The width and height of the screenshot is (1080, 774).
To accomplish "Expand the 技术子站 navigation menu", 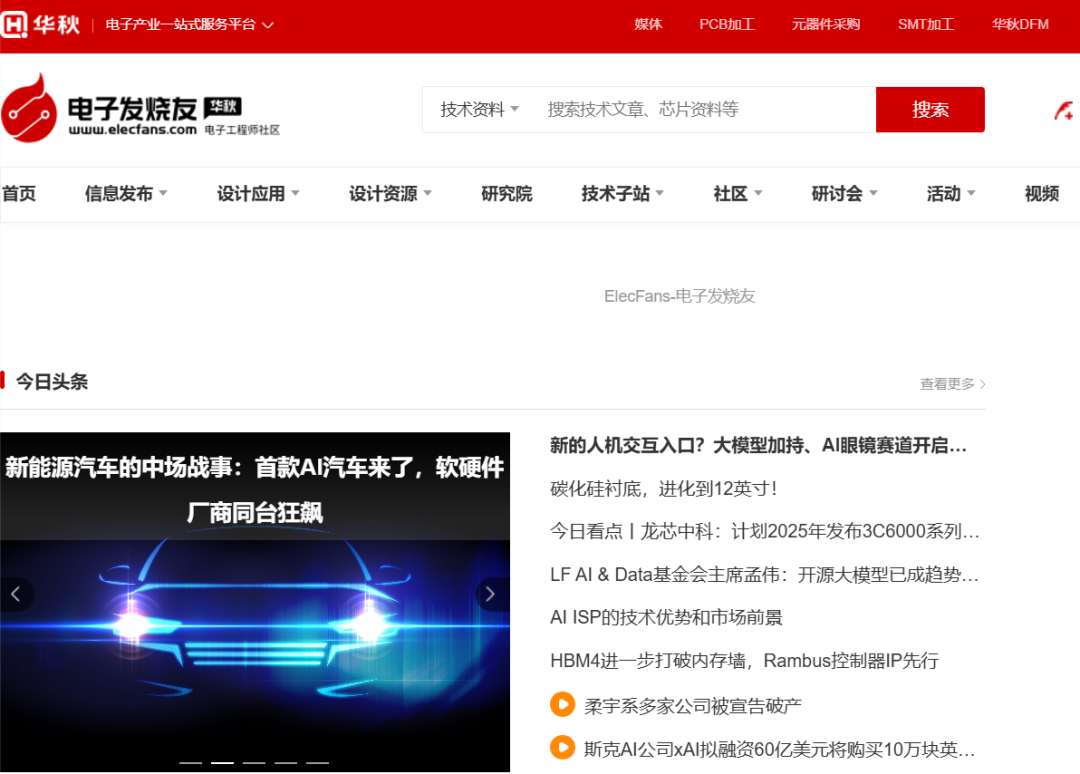I will [623, 194].
